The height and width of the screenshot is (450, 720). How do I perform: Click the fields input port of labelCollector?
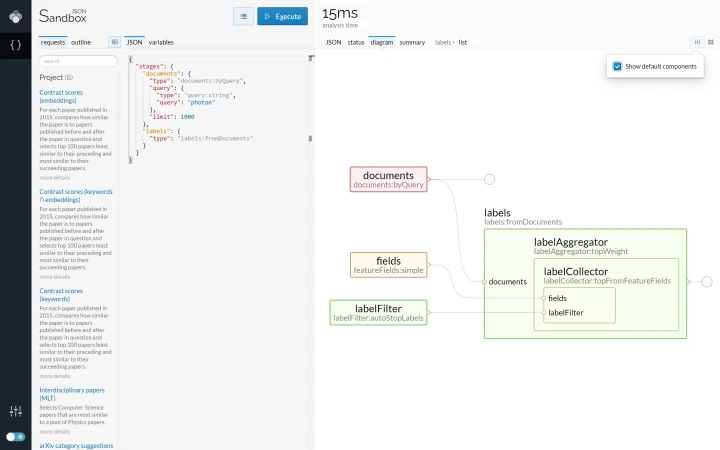pyautogui.click(x=544, y=298)
